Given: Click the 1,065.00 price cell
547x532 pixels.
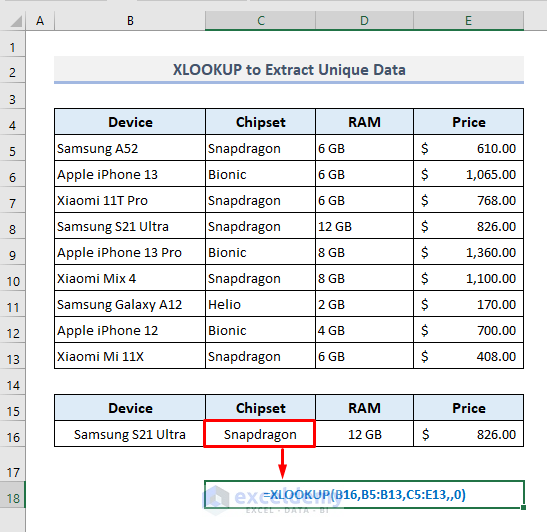Looking at the screenshot, I should (469, 174).
